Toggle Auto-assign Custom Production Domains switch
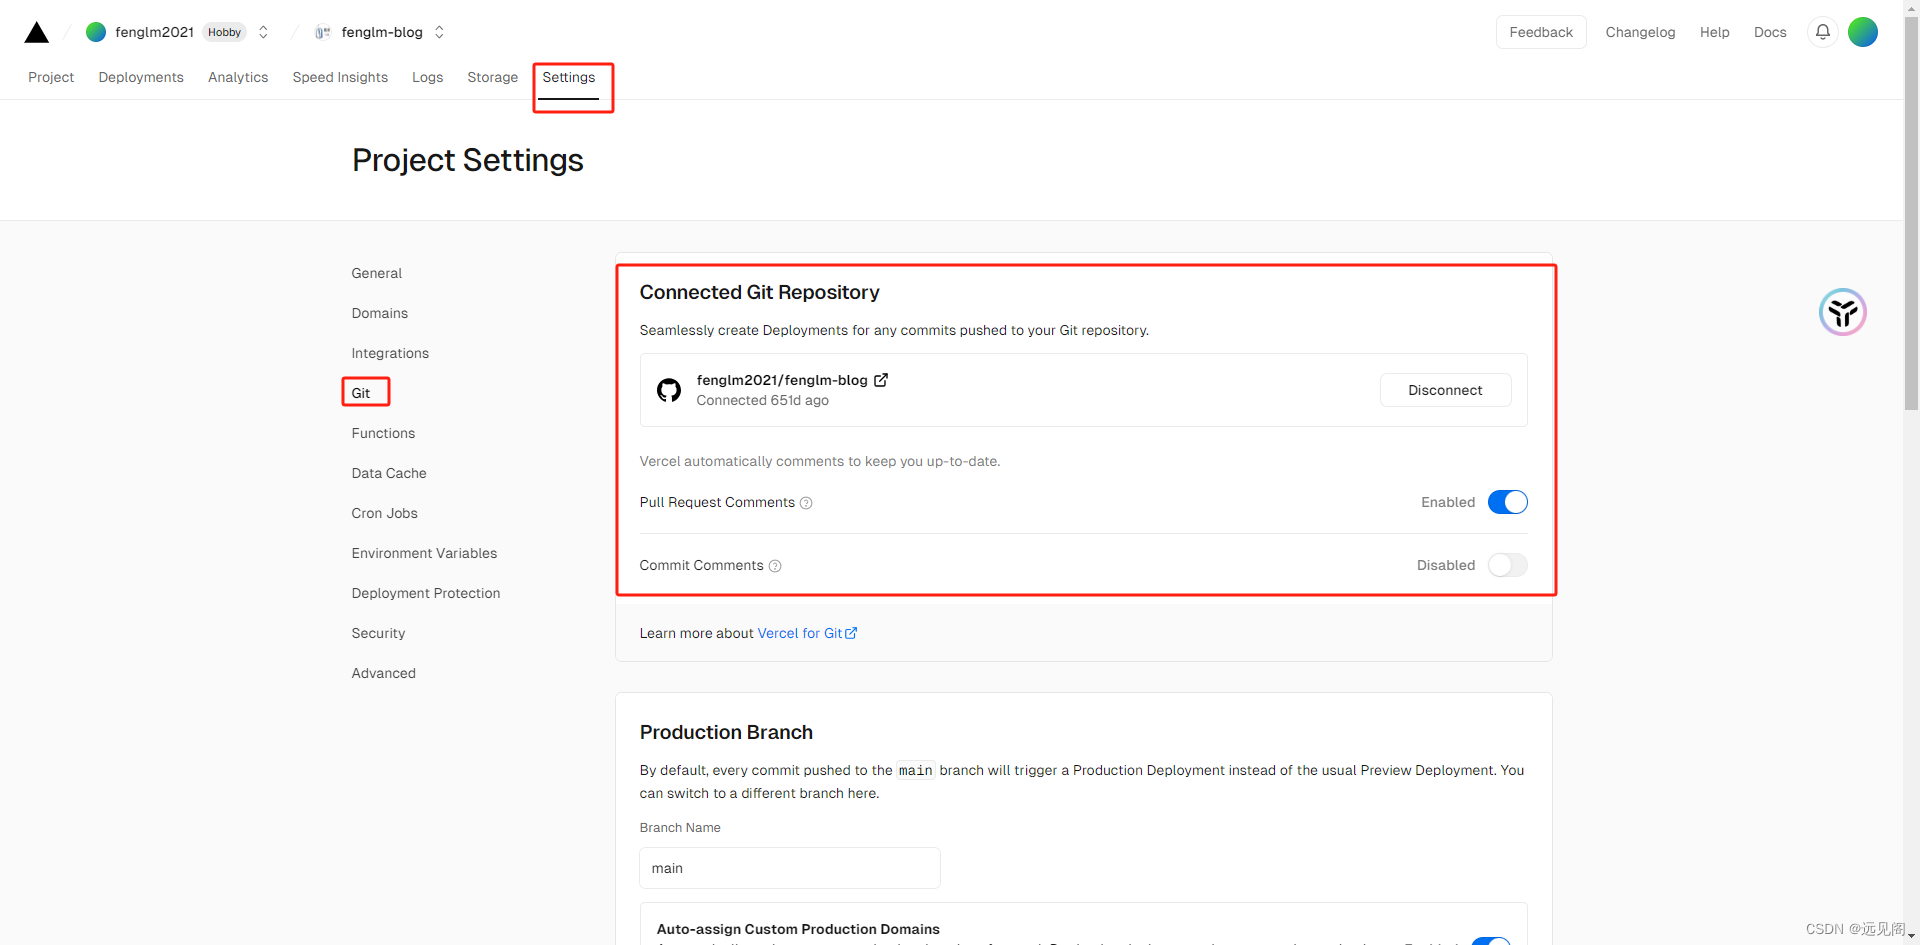The image size is (1920, 945). click(1491, 941)
